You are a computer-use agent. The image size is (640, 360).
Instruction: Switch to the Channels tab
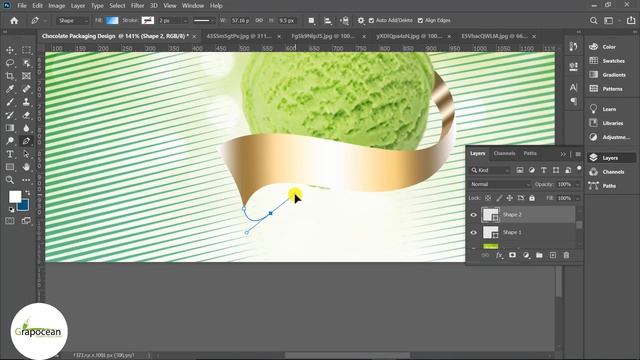click(x=504, y=153)
